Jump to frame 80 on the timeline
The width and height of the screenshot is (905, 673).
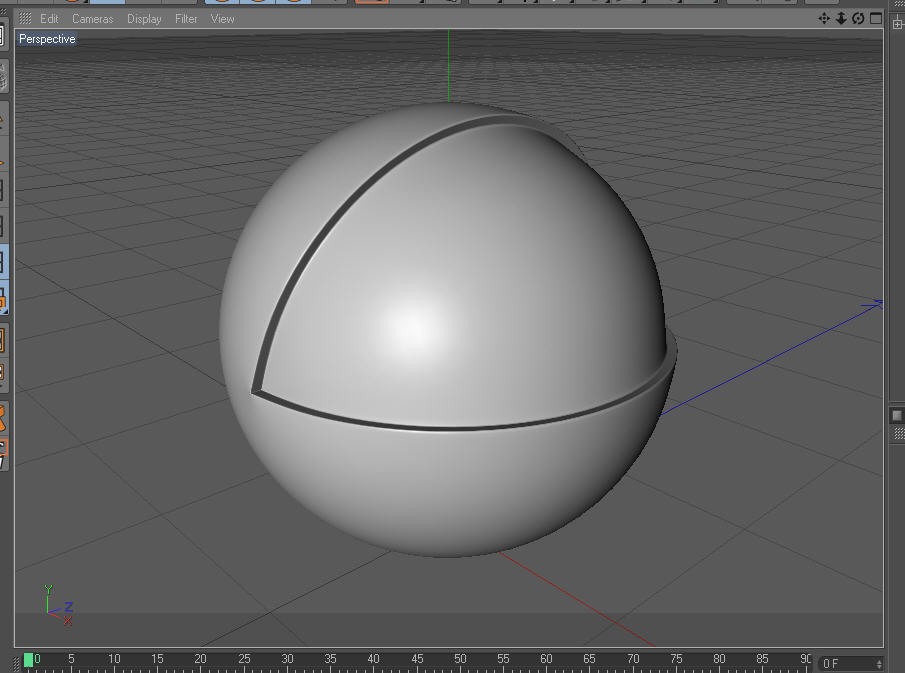719,659
